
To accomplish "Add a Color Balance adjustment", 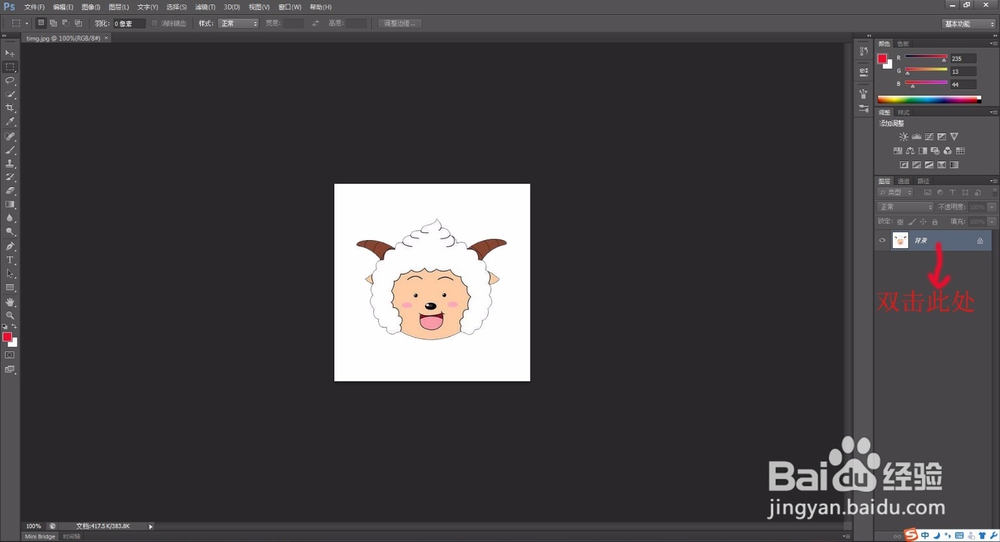I will tap(910, 150).
